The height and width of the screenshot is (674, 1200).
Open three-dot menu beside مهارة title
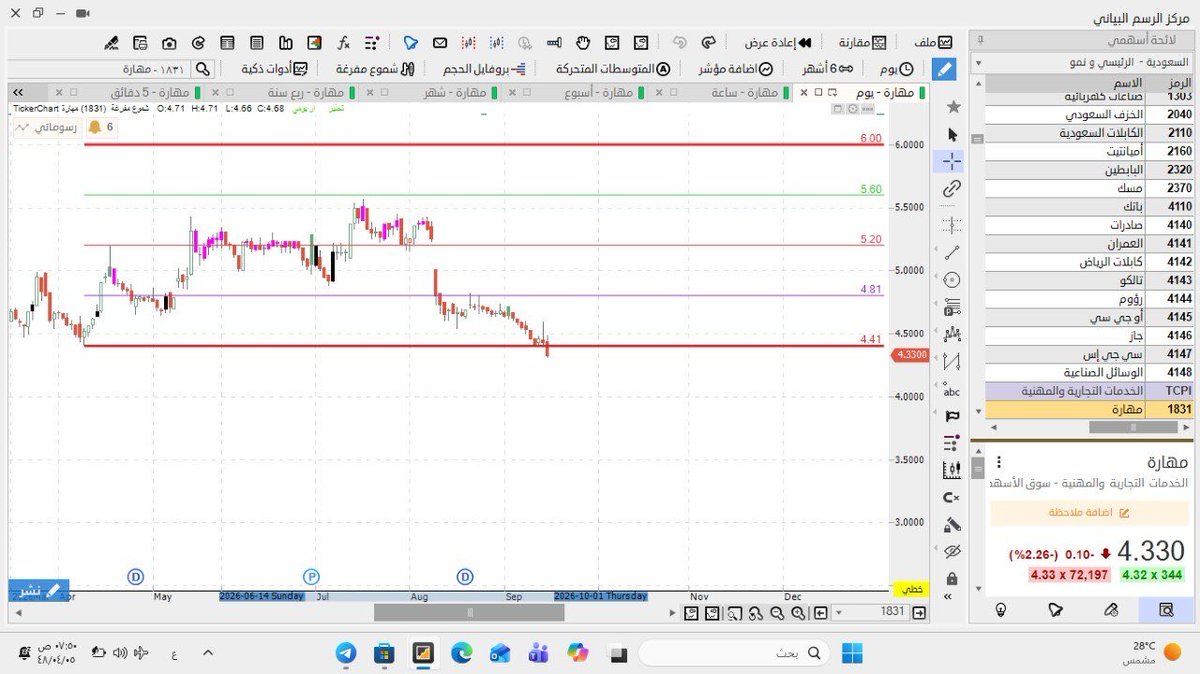click(x=997, y=464)
